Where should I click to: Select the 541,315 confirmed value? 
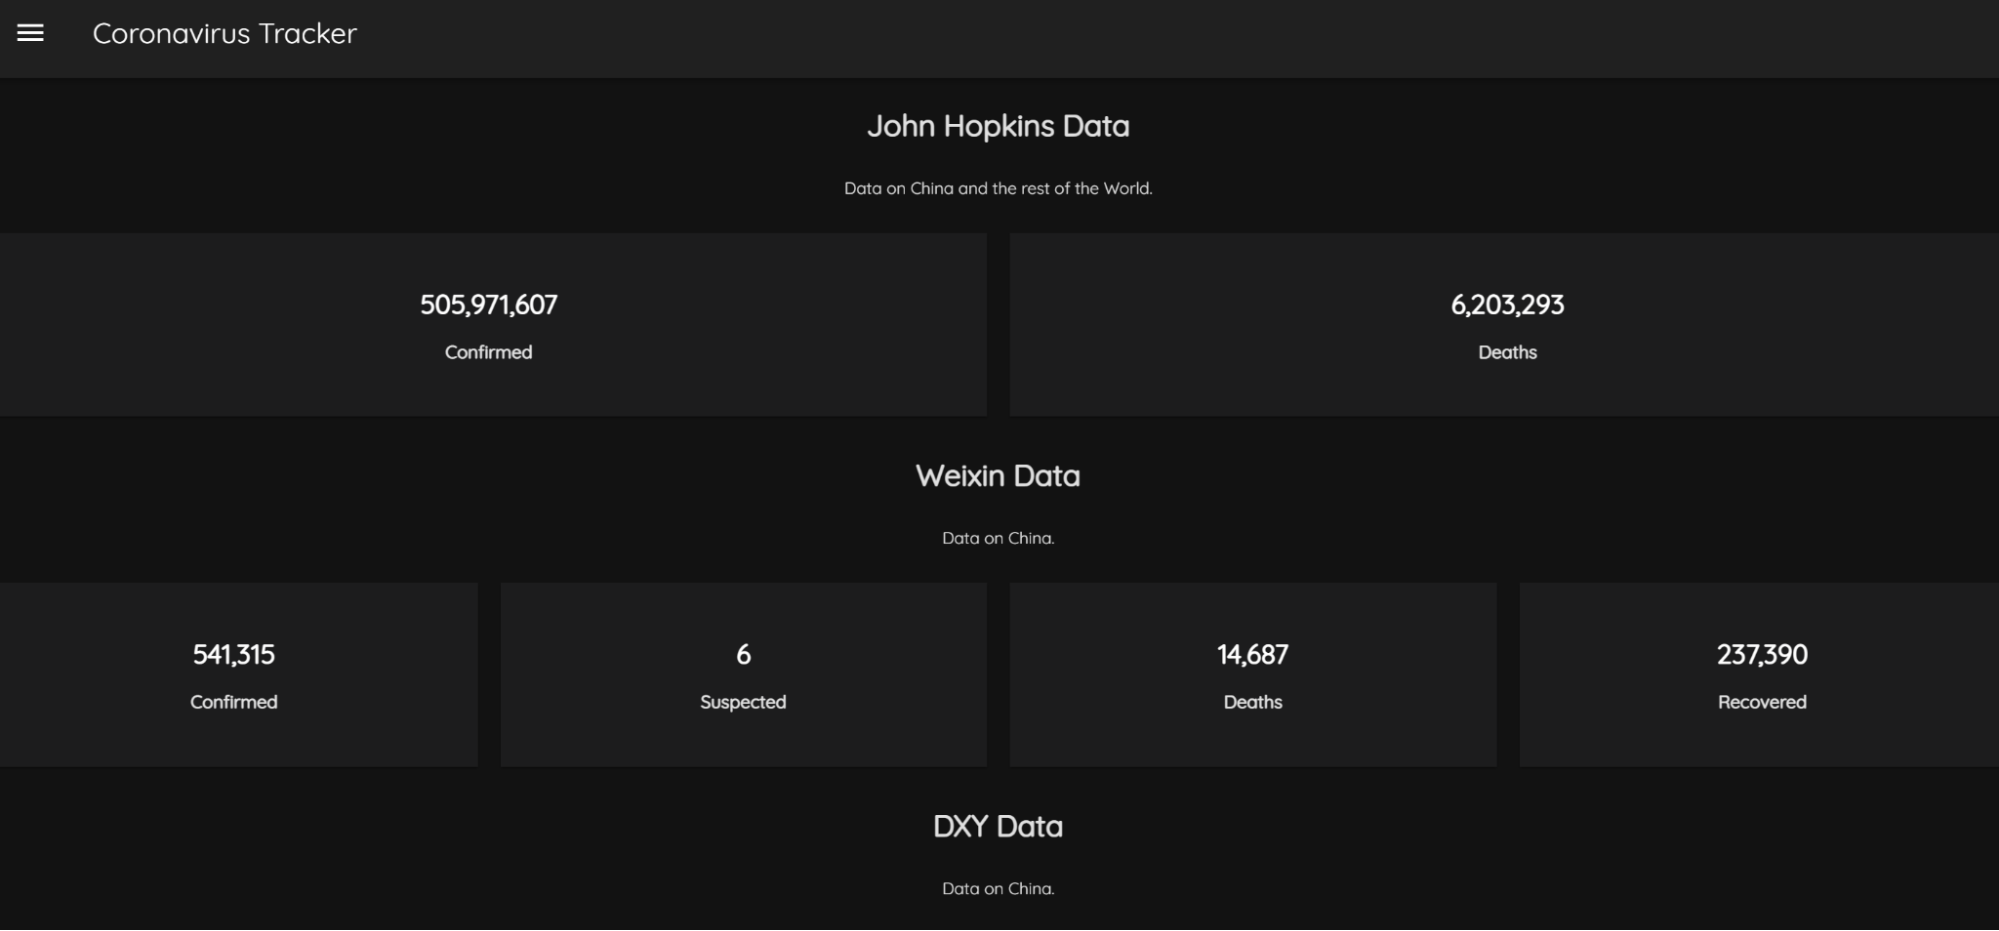[x=234, y=655]
